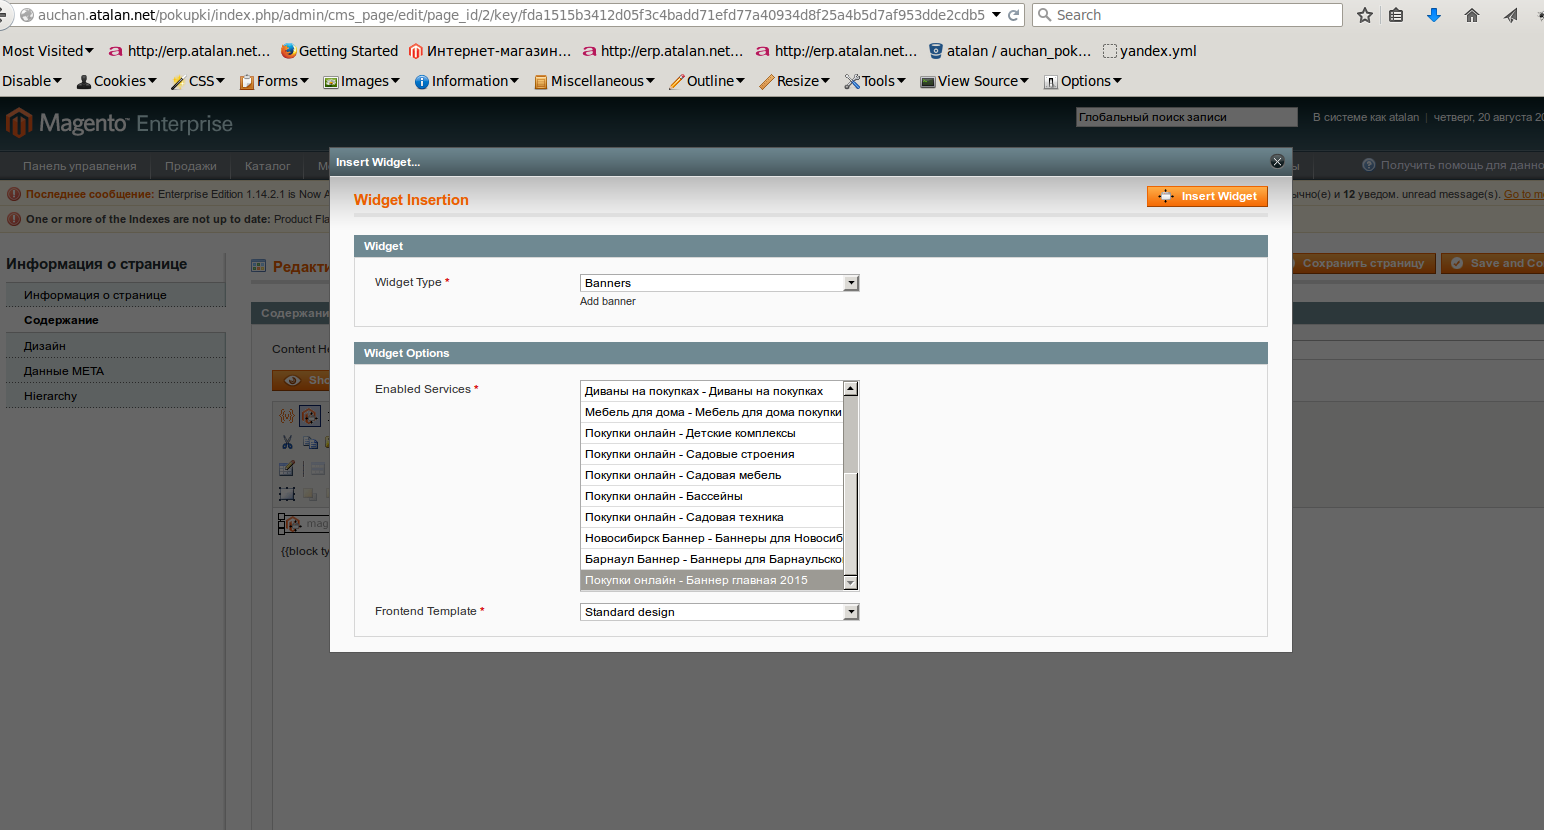Open the URL history dropdown arrow
This screenshot has height=830, width=1544.
[x=996, y=15]
